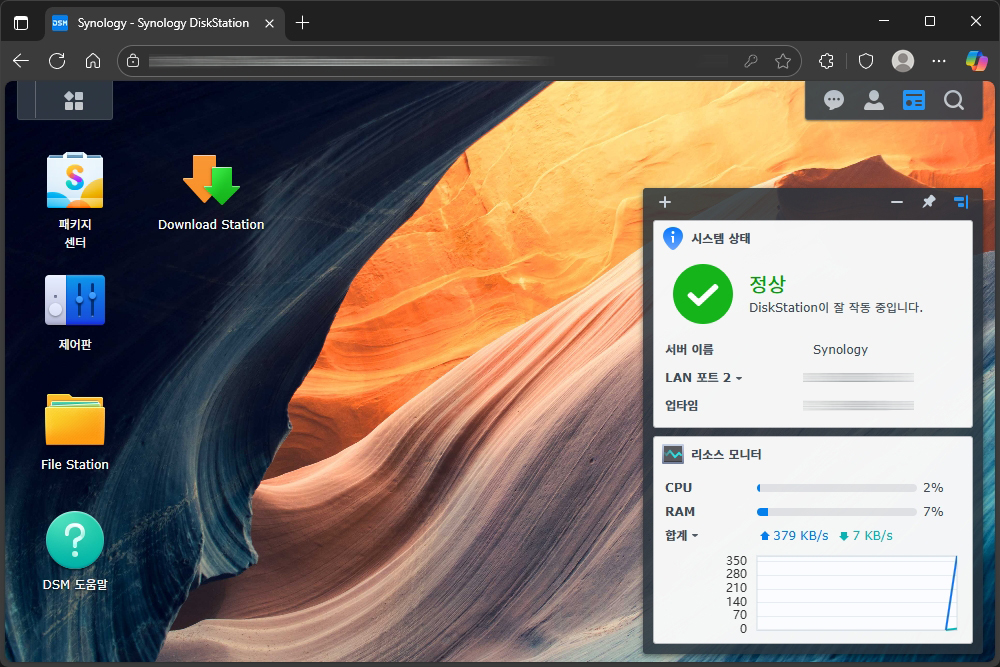Image resolution: width=1000 pixels, height=667 pixels.
Task: Open saved passwords key icon
Action: coord(751,61)
